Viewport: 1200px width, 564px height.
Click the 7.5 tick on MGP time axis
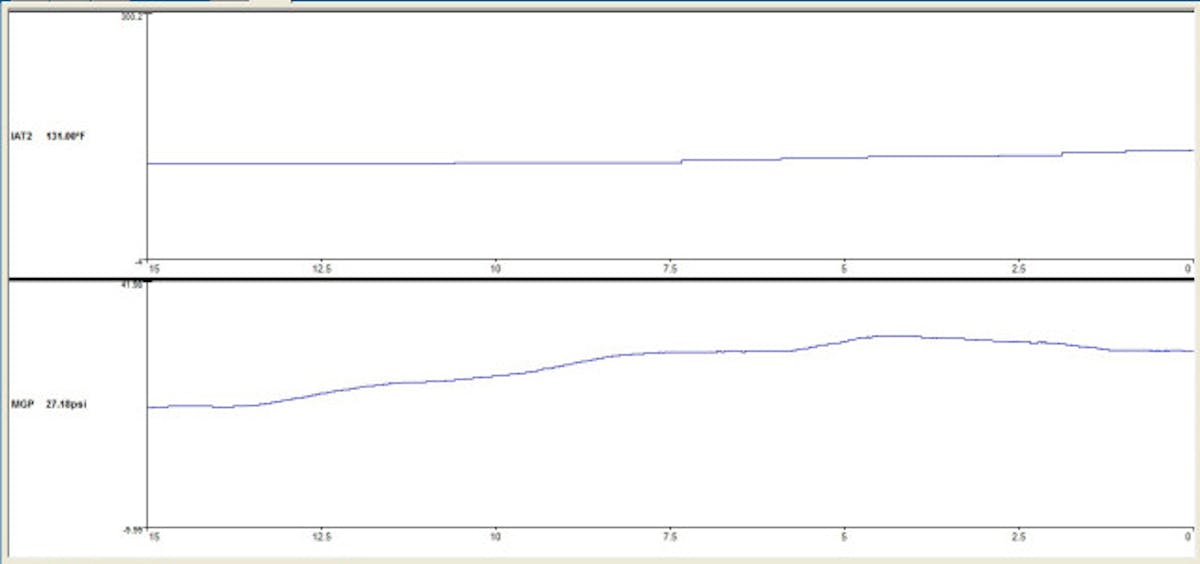670,537
